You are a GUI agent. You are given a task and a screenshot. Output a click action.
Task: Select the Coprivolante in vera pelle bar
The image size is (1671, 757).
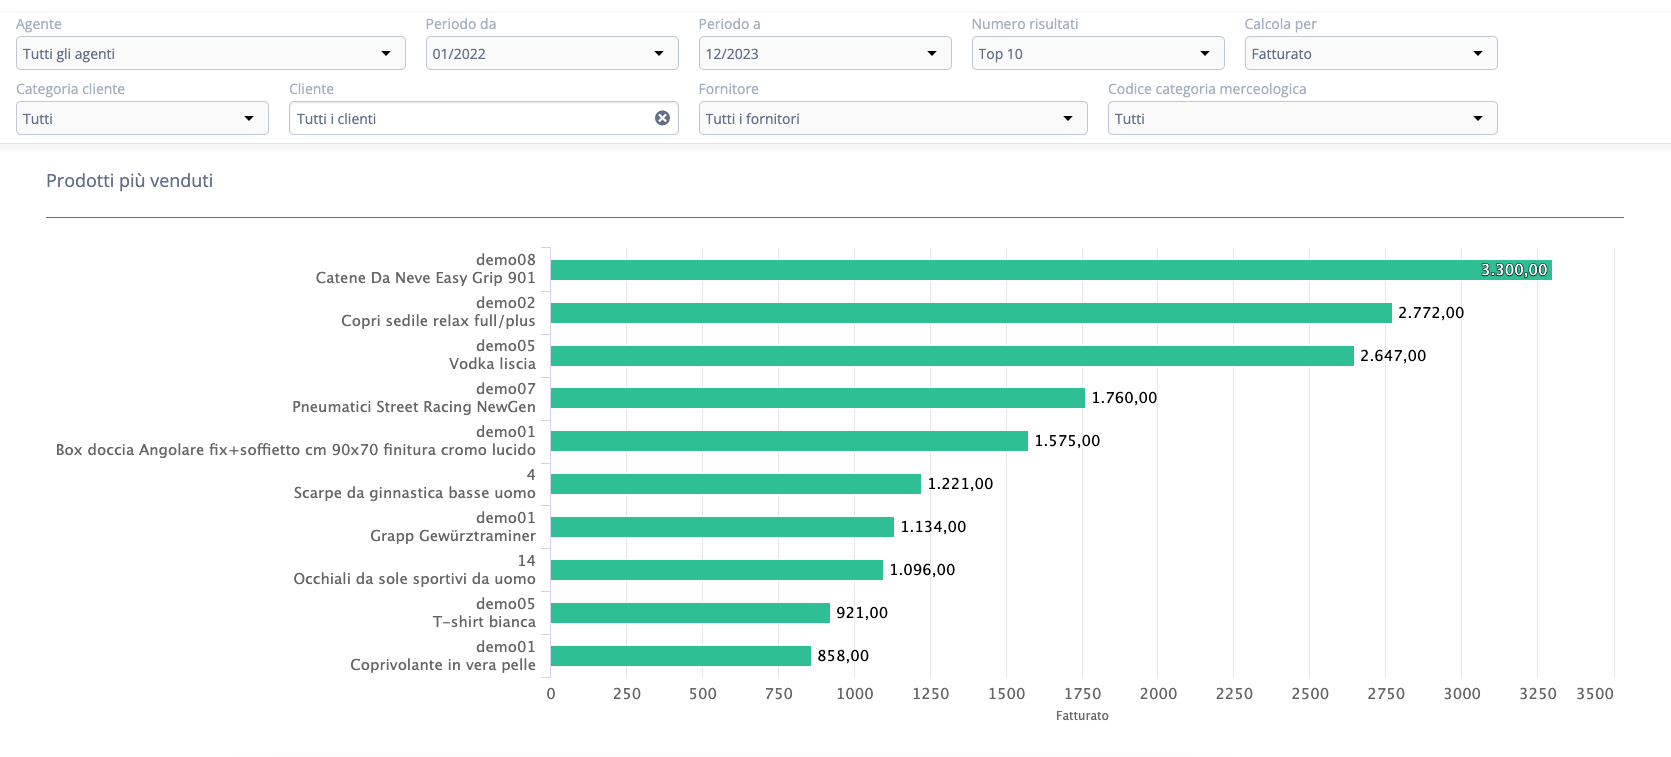680,656
